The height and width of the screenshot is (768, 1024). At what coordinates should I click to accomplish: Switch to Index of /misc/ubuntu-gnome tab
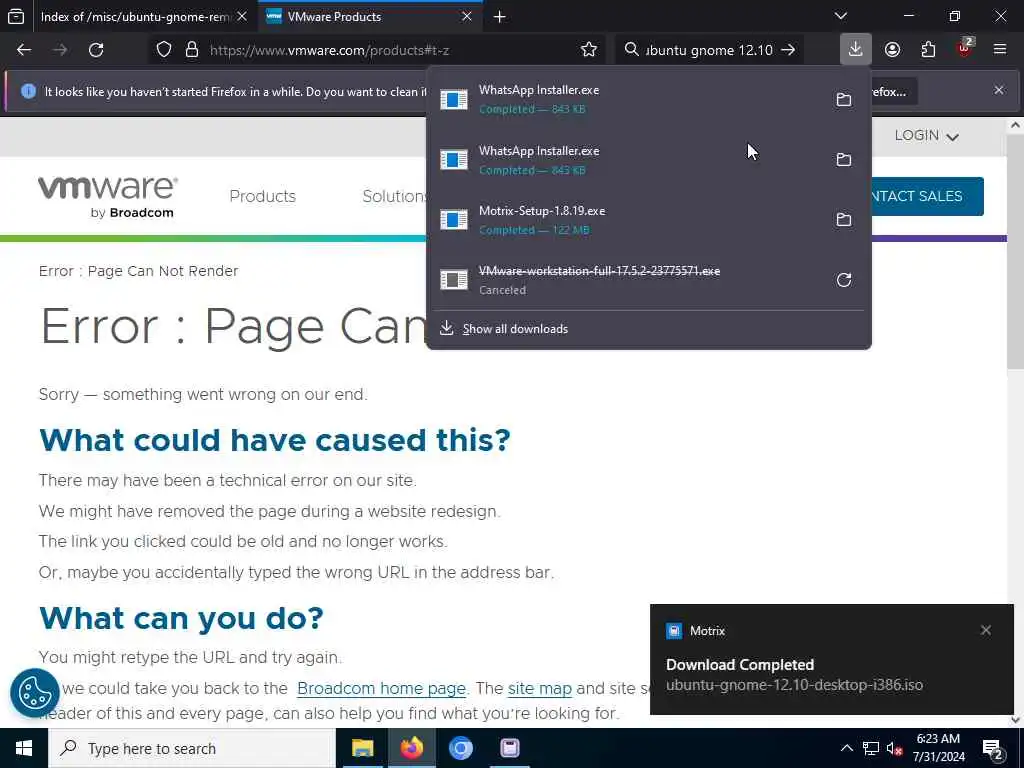point(129,16)
